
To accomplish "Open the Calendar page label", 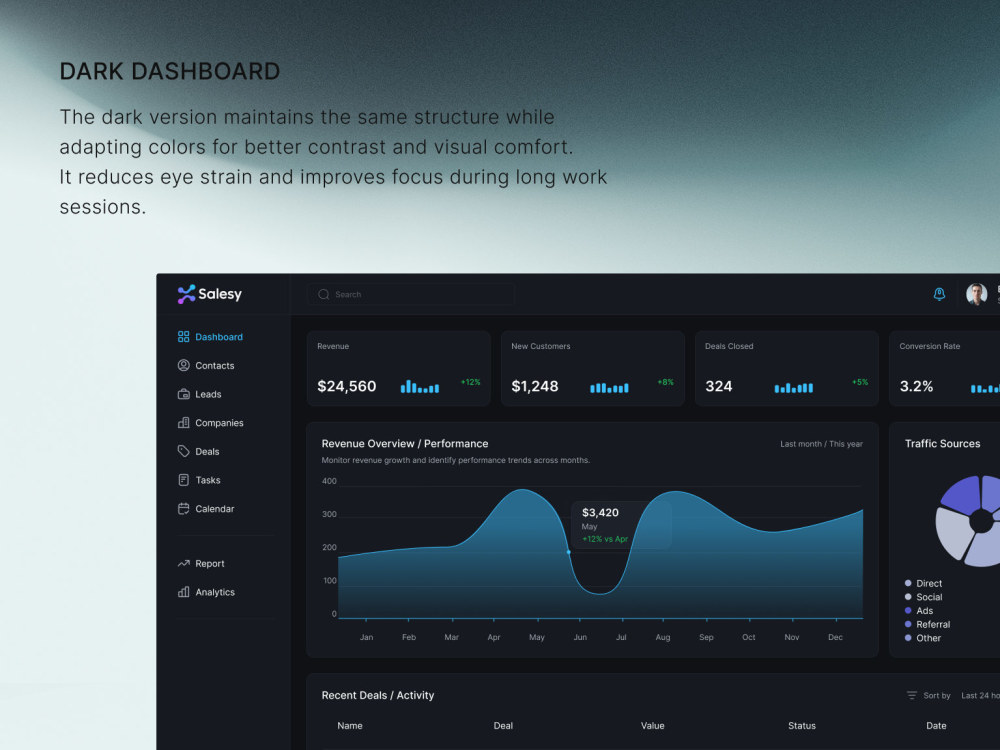I will click(215, 509).
